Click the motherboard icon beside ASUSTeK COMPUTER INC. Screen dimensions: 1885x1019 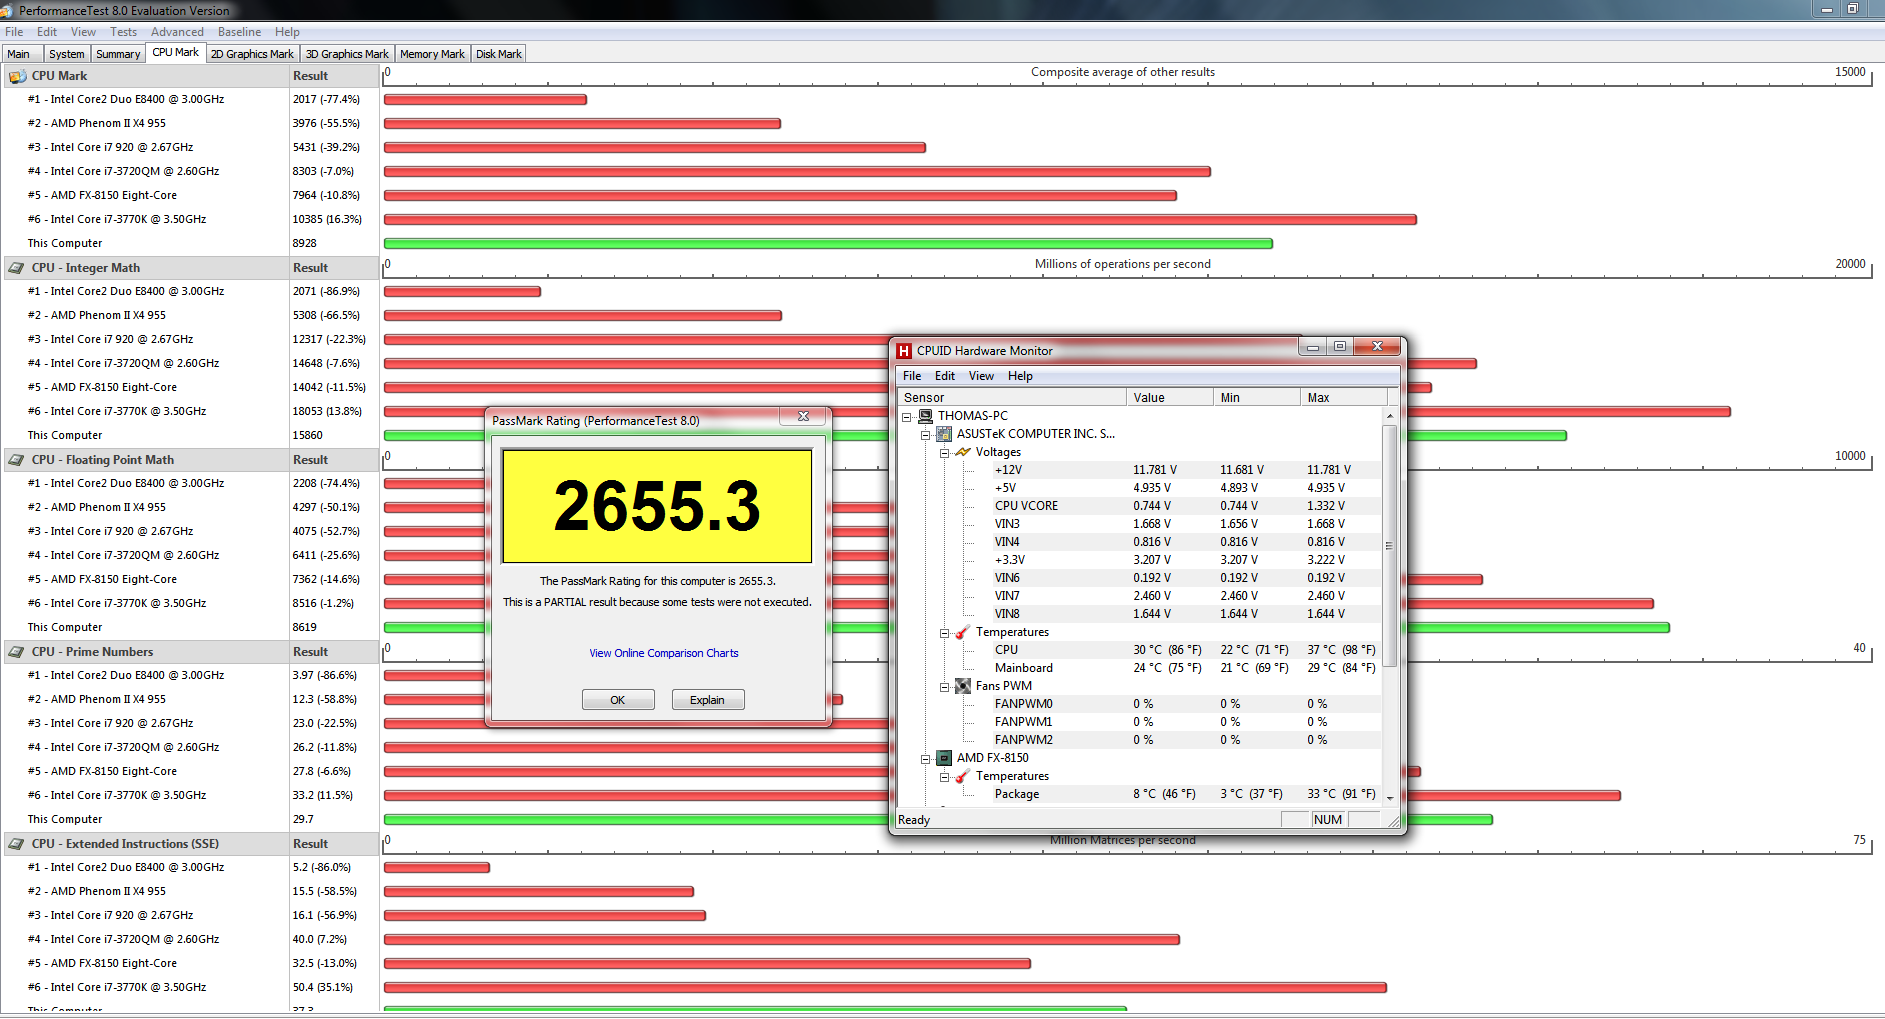pos(944,434)
